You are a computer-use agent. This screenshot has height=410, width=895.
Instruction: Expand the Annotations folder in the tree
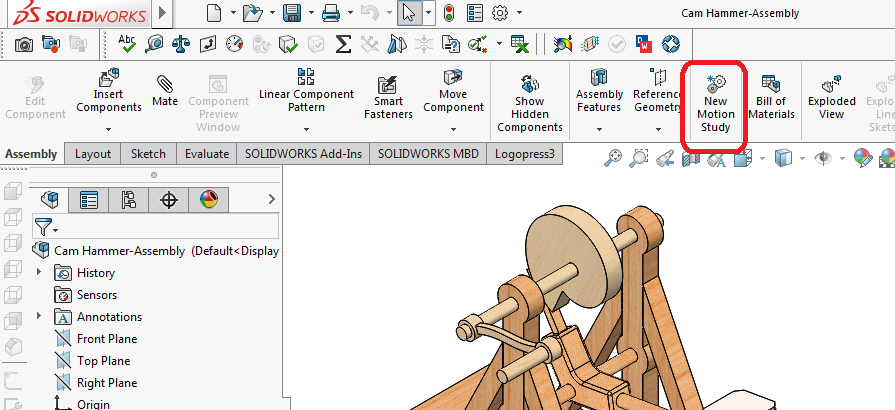coord(39,315)
